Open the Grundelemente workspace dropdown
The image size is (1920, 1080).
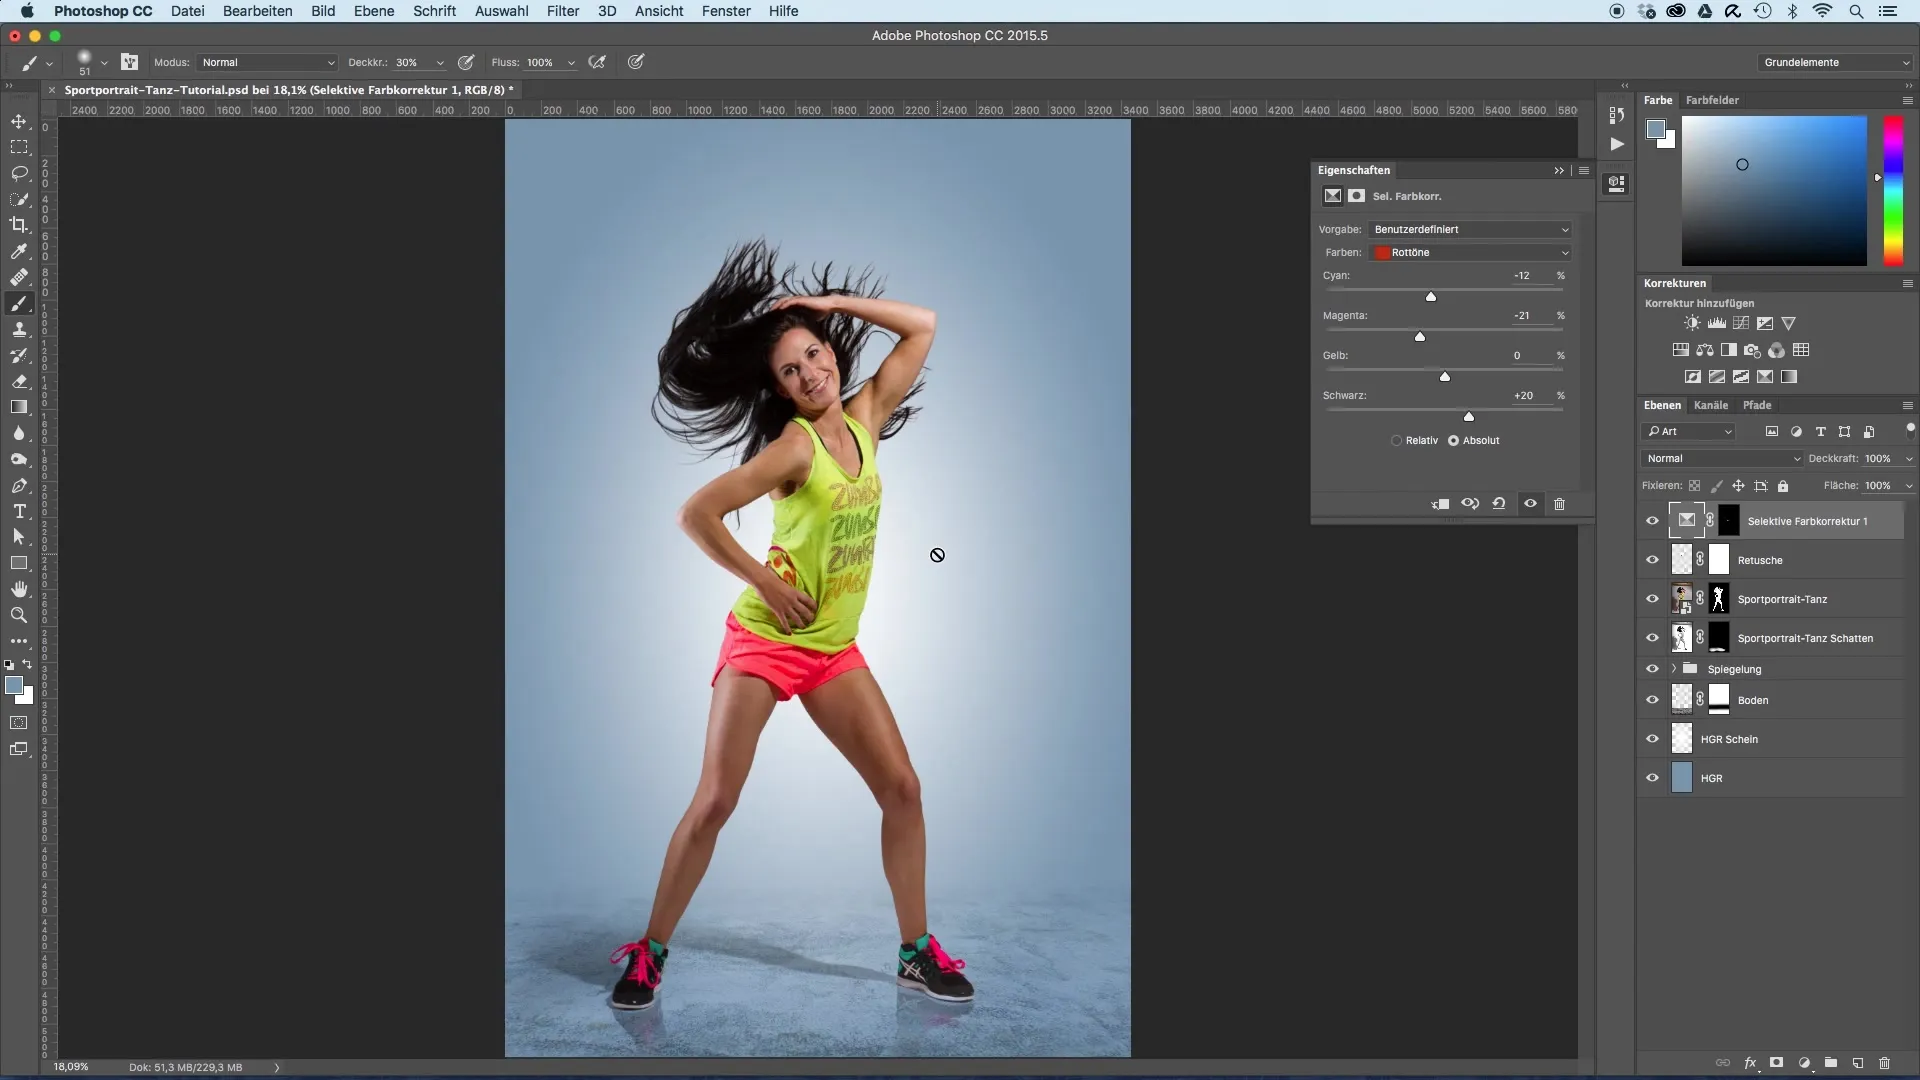(1836, 62)
